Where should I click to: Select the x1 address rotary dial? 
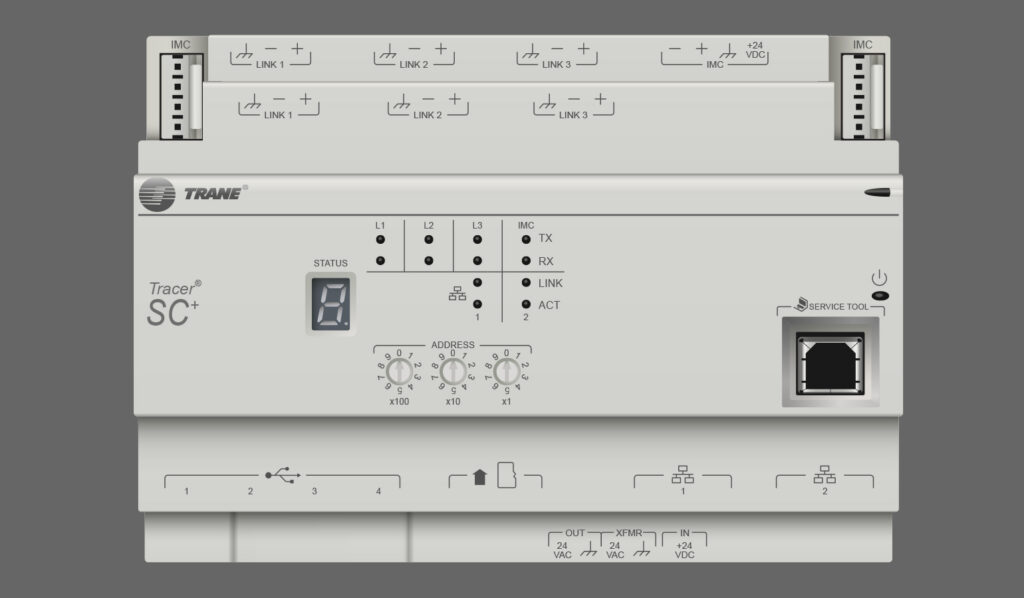pos(506,372)
